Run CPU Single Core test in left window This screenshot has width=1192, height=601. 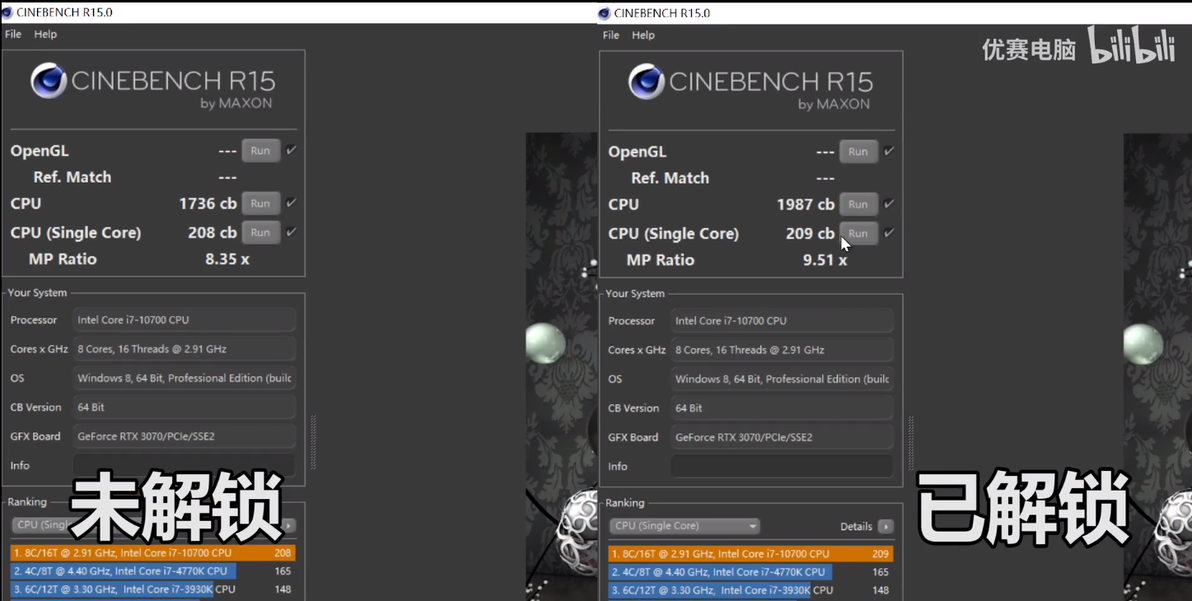click(261, 232)
